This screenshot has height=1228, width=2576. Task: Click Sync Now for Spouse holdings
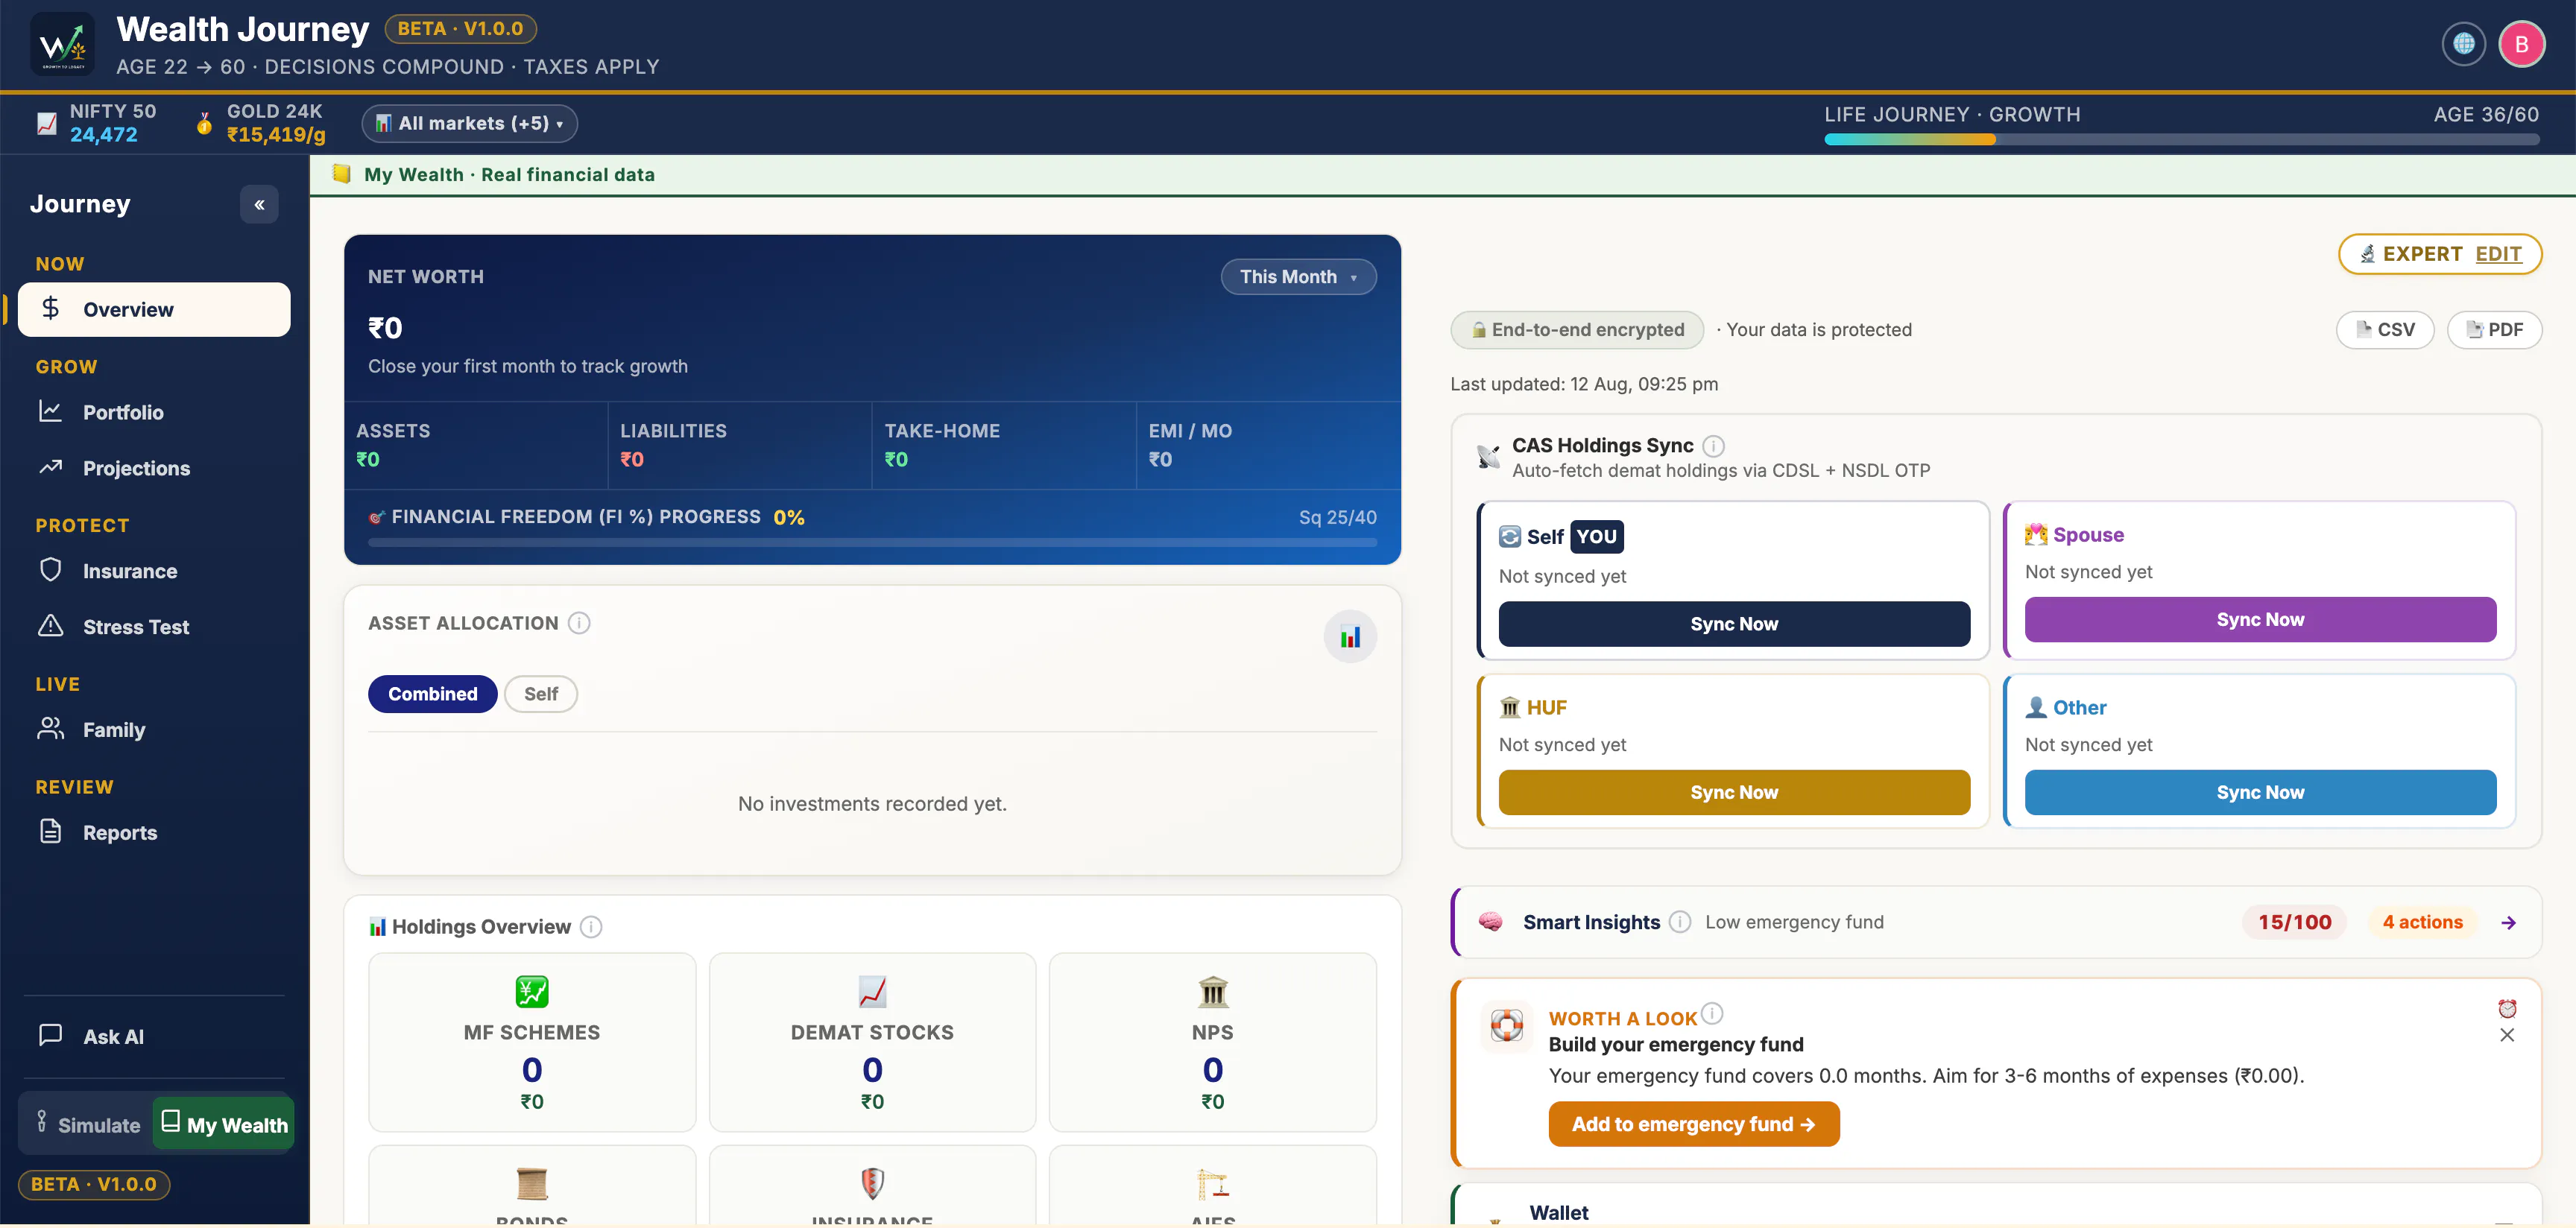(x=2260, y=620)
